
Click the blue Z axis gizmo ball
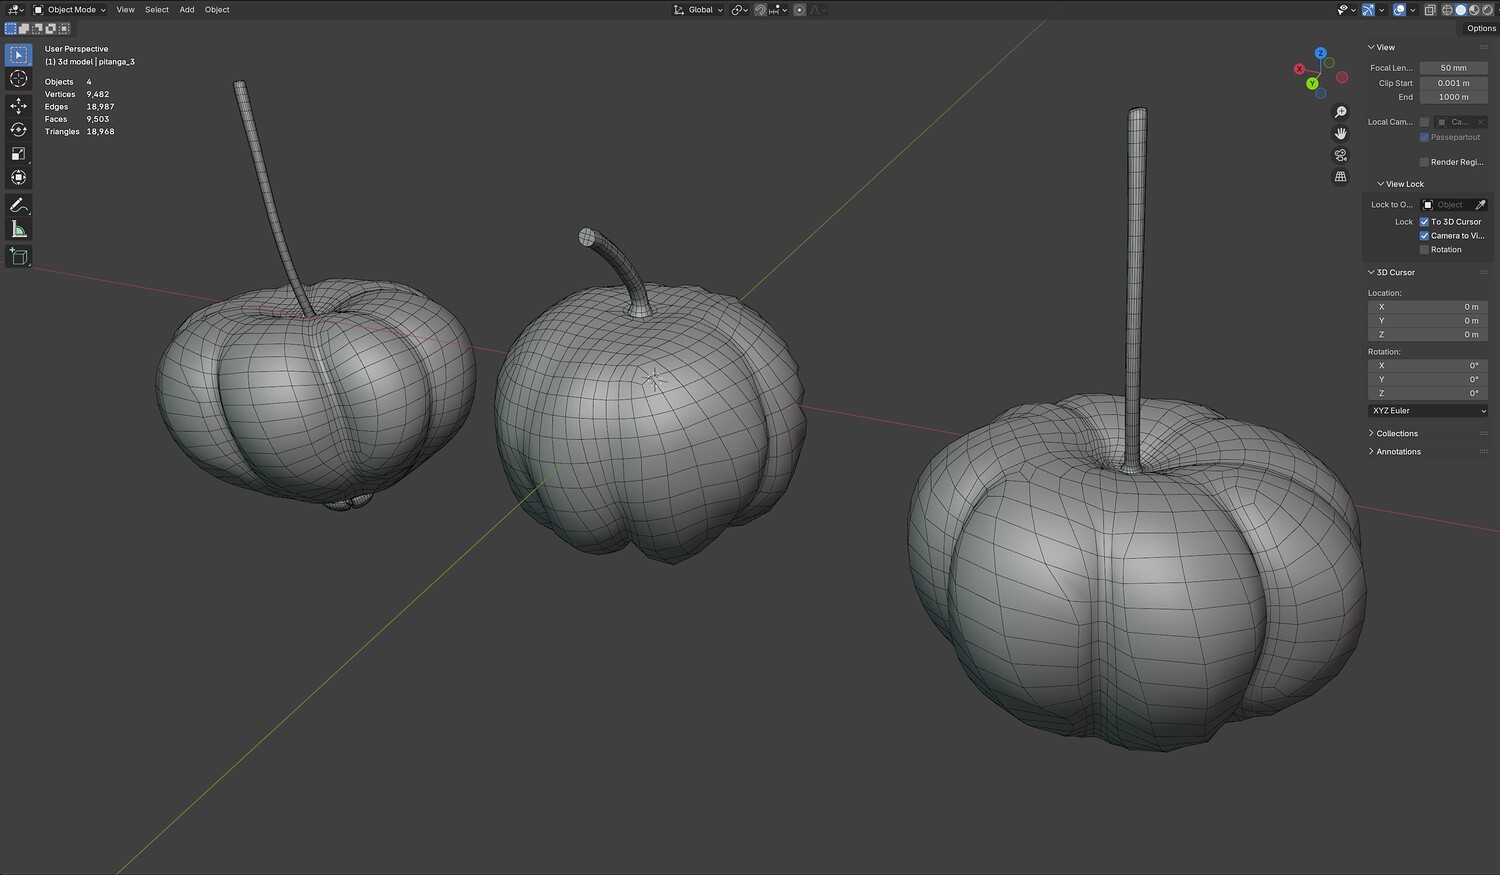[x=1321, y=53]
